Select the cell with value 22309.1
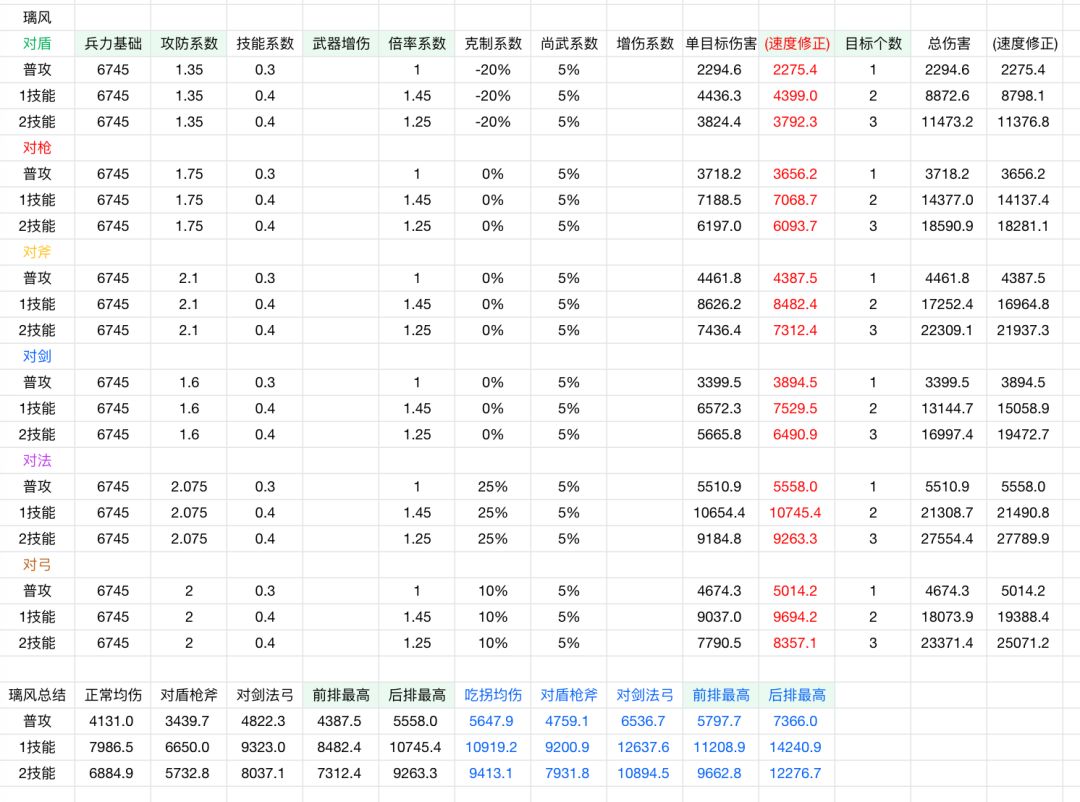The image size is (1080, 802). 947,330
